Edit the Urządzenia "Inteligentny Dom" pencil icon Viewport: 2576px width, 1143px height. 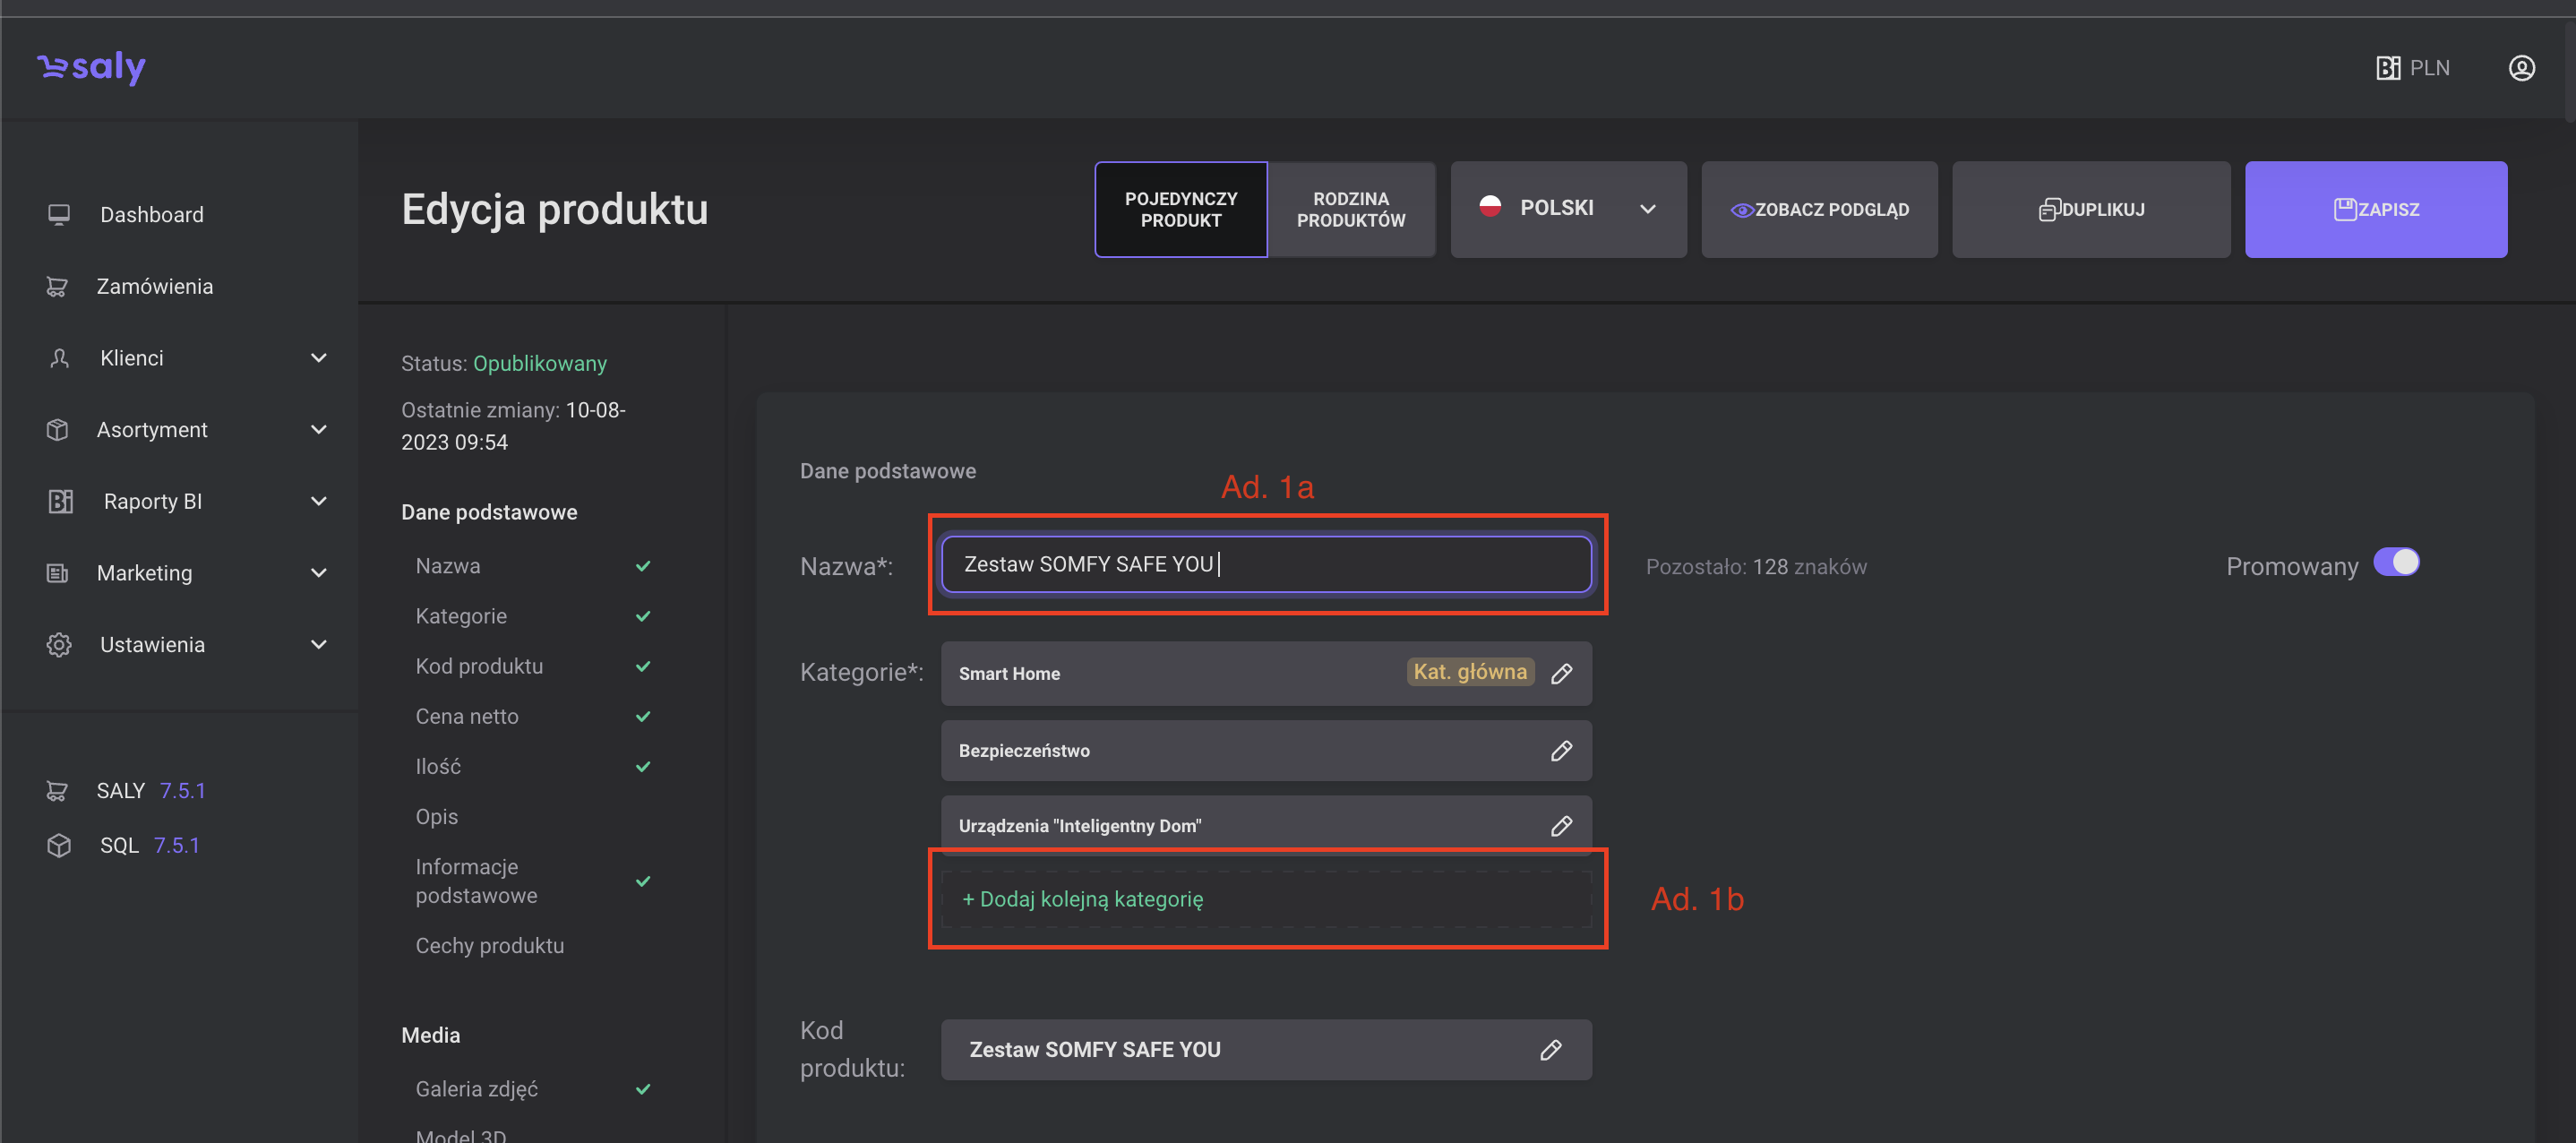coord(1561,826)
